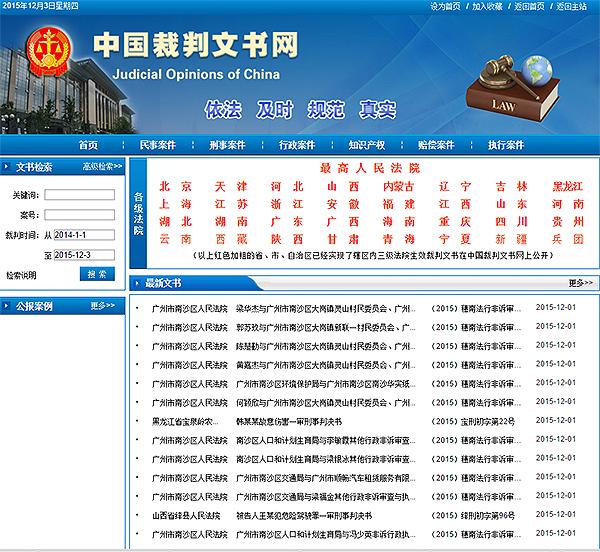Focus the 关键词 keyword input field
This screenshot has height=552, width=600.
(x=80, y=195)
